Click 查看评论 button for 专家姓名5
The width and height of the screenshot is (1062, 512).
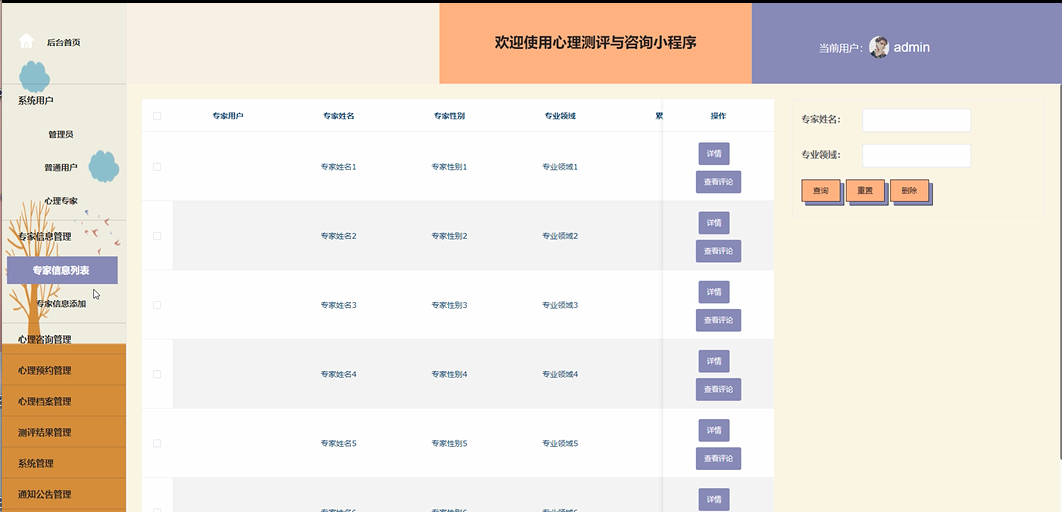[x=719, y=458]
